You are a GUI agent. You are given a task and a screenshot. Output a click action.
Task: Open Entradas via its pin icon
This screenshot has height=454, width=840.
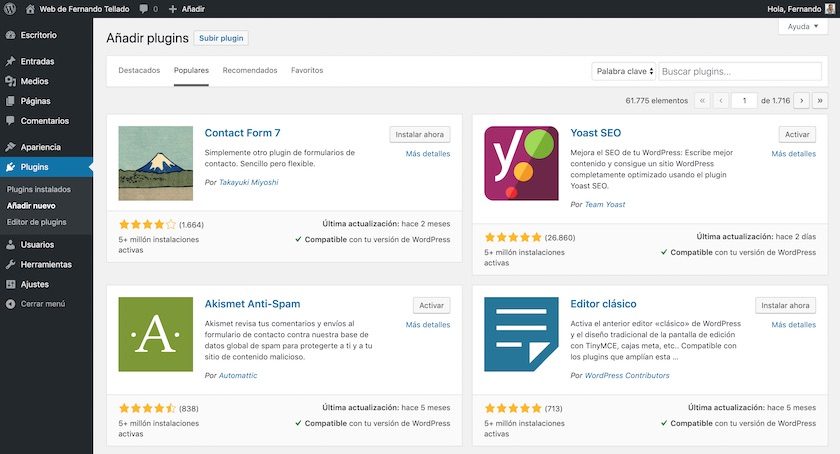(x=10, y=61)
